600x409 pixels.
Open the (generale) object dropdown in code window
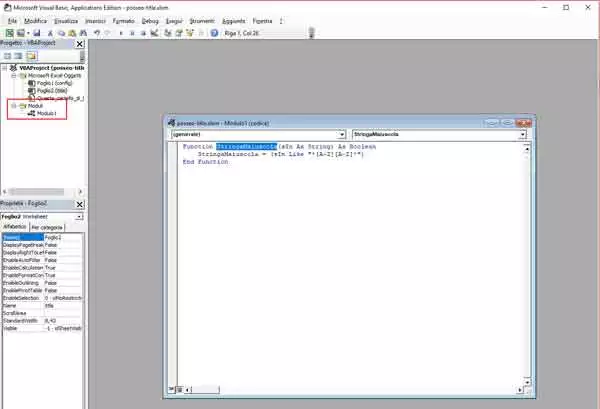point(341,135)
